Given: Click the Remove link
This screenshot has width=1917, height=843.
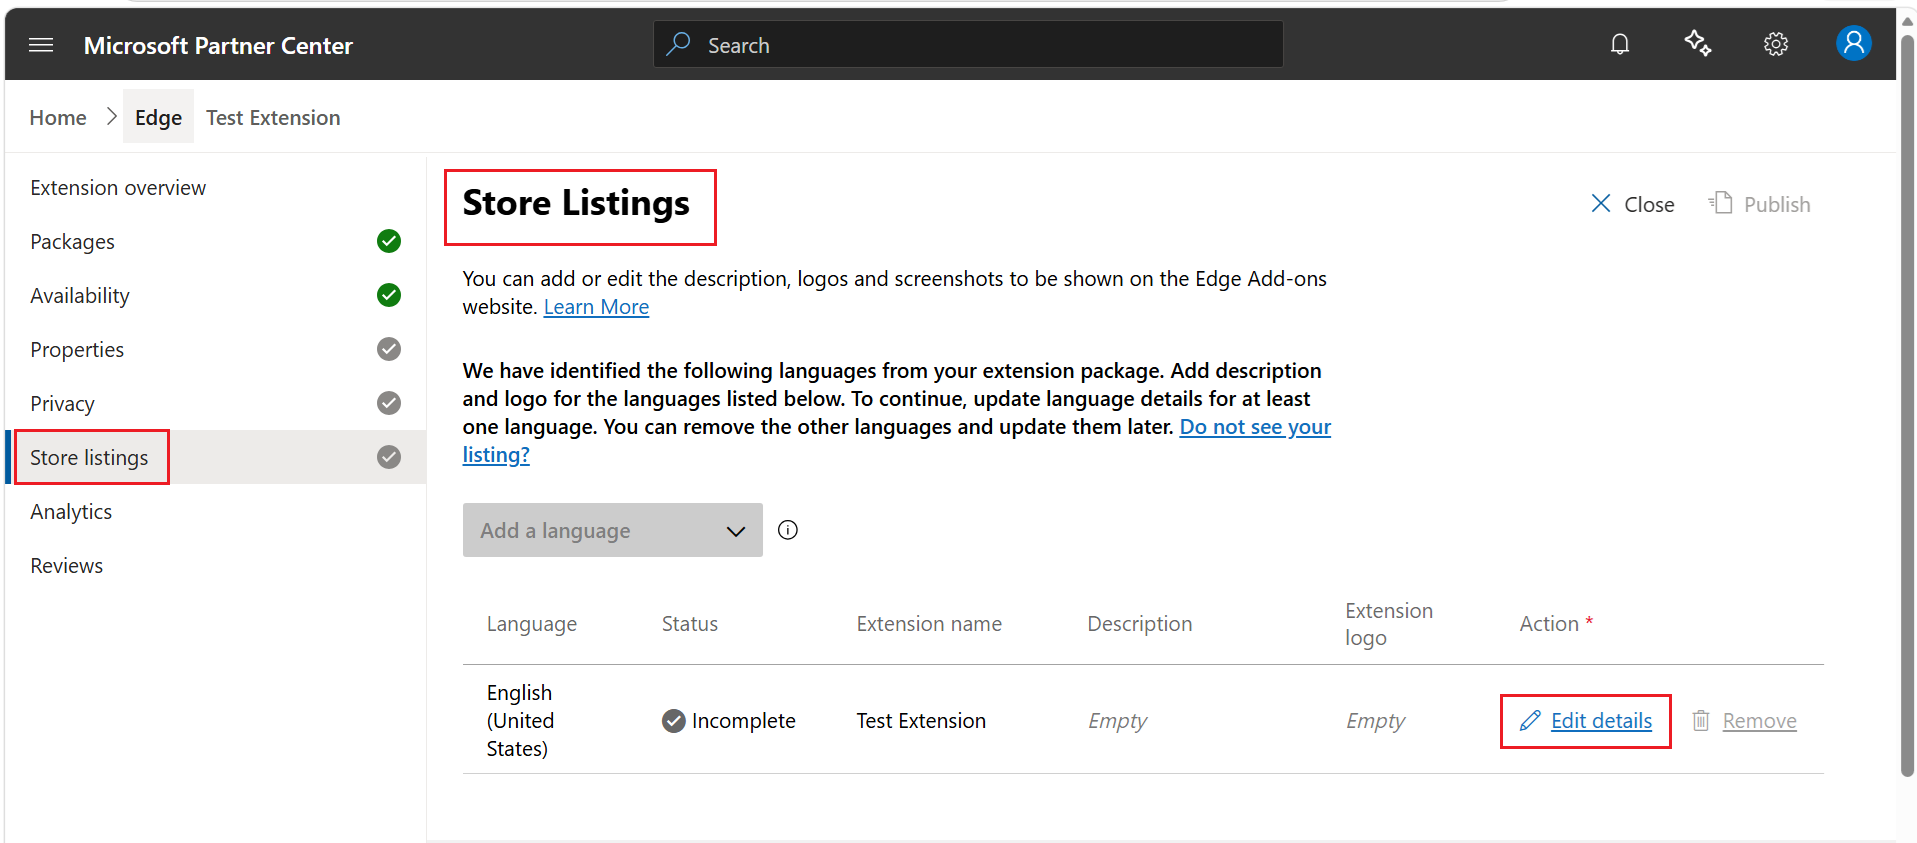Looking at the screenshot, I should pos(1759,721).
